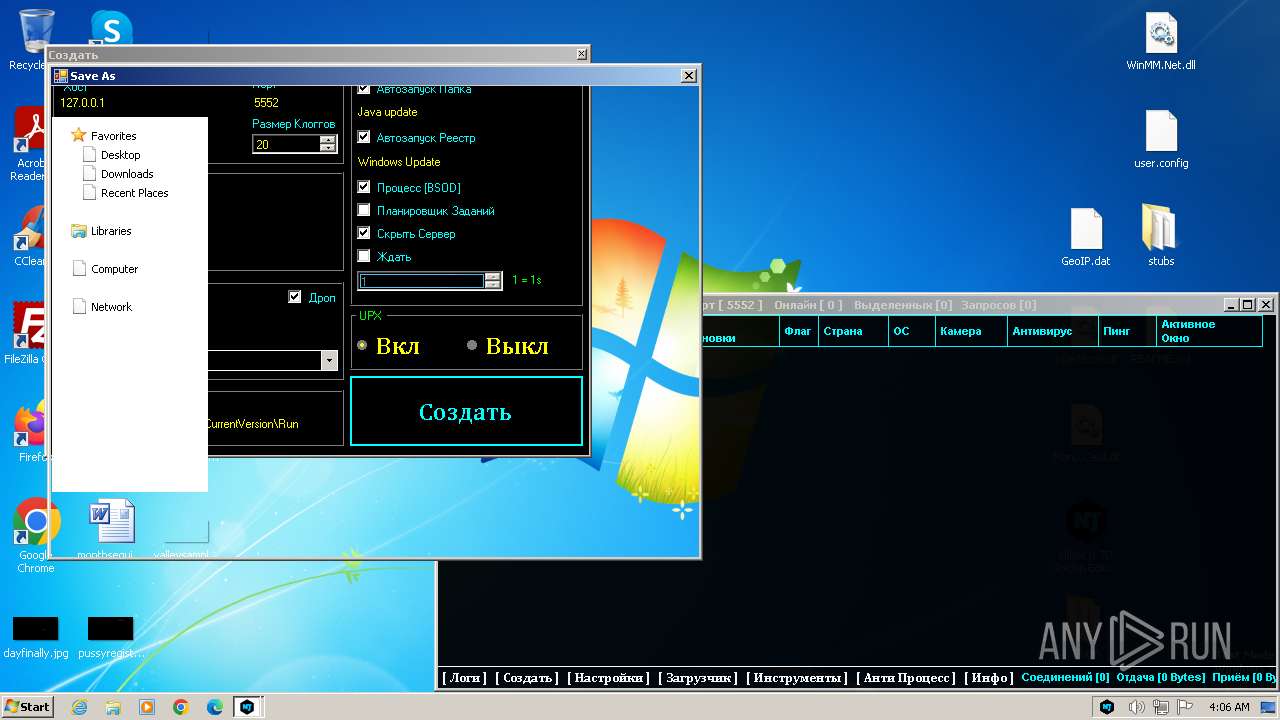This screenshot has width=1280, height=720.
Task: Open the [ Анти Процесс ] menu
Action: click(907, 678)
